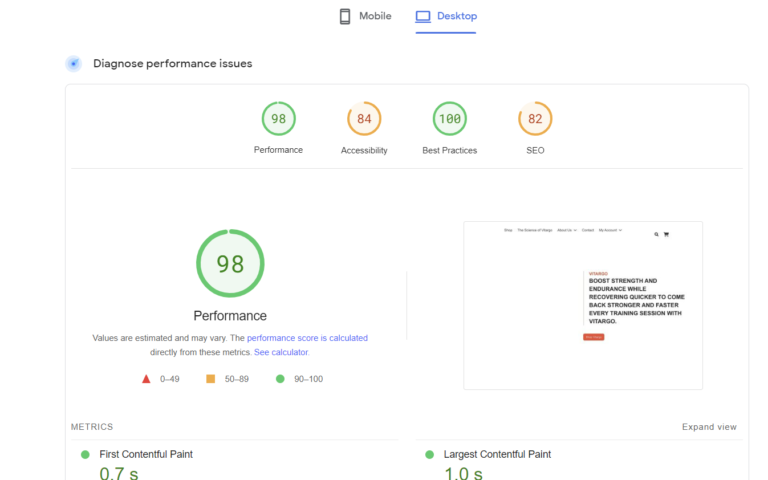768x480 pixels.
Task: Click the red triangle 0–49 legend icon
Action: coord(146,379)
